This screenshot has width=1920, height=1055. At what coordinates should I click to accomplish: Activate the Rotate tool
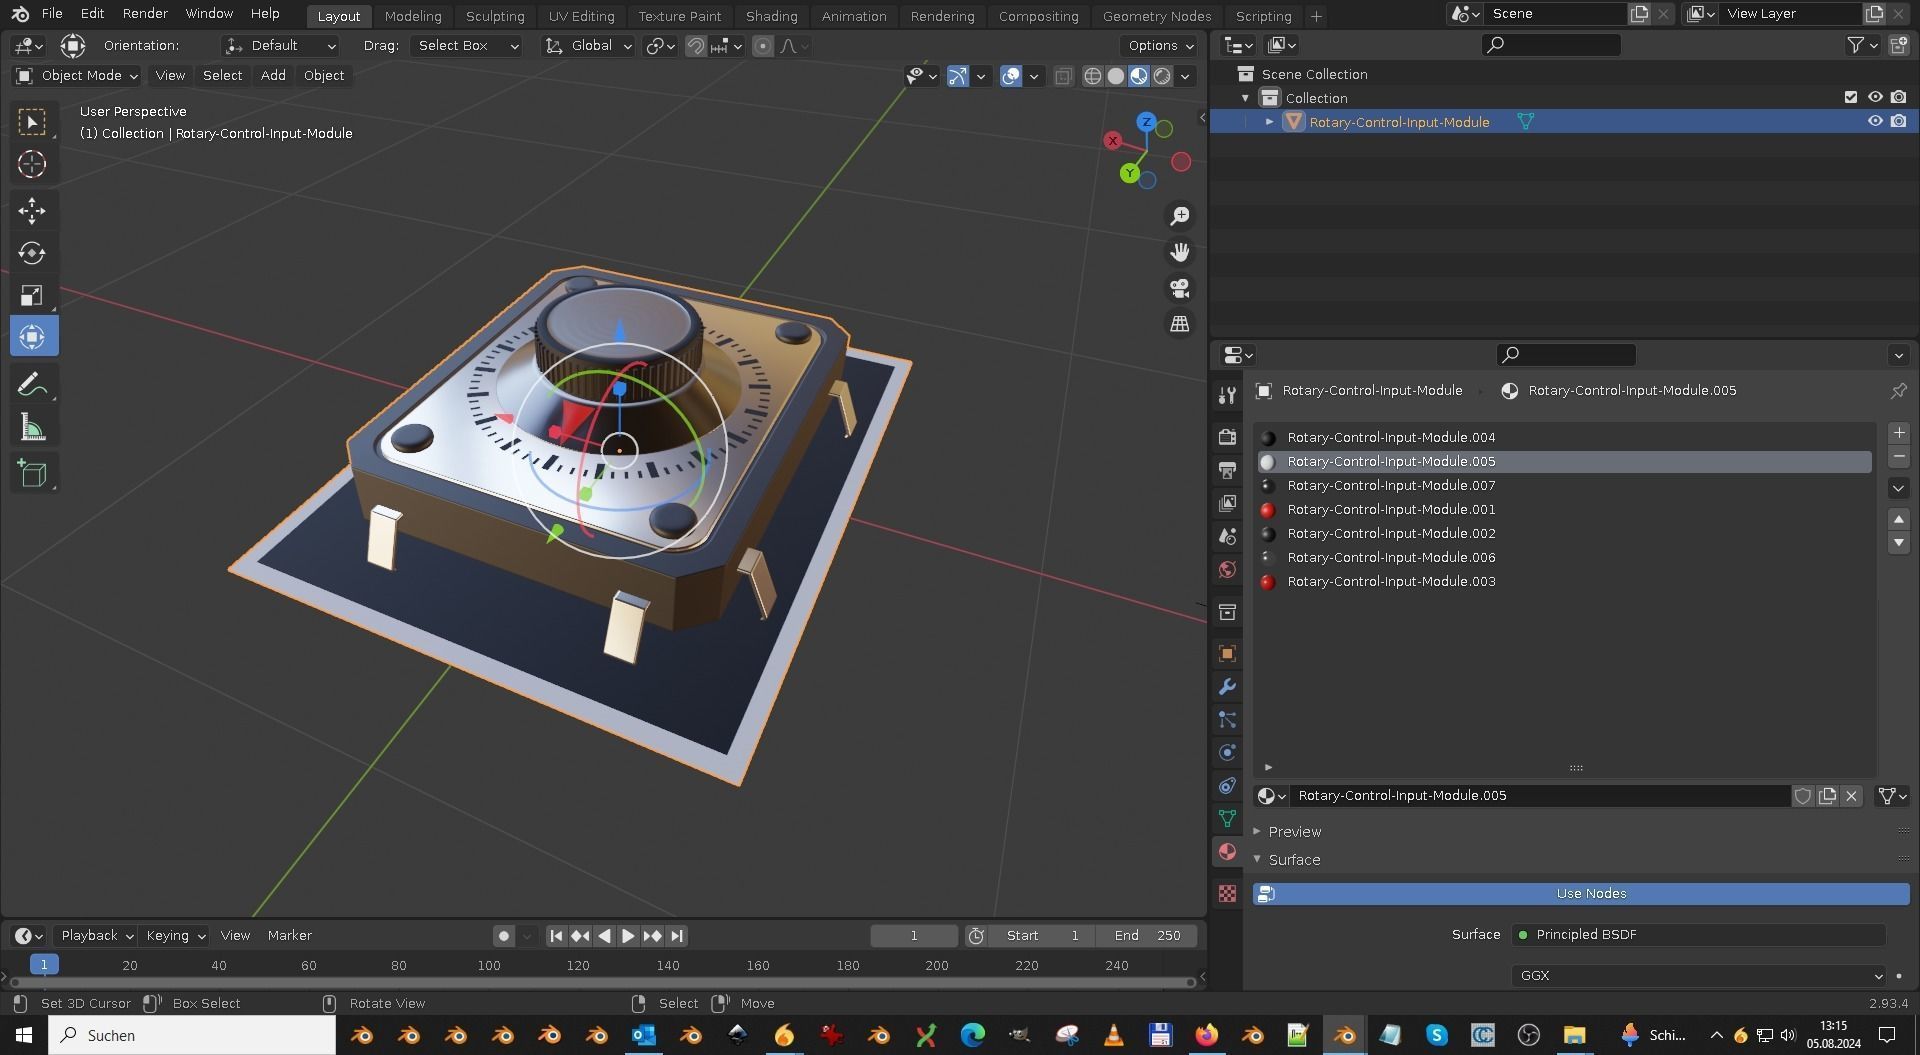point(32,253)
